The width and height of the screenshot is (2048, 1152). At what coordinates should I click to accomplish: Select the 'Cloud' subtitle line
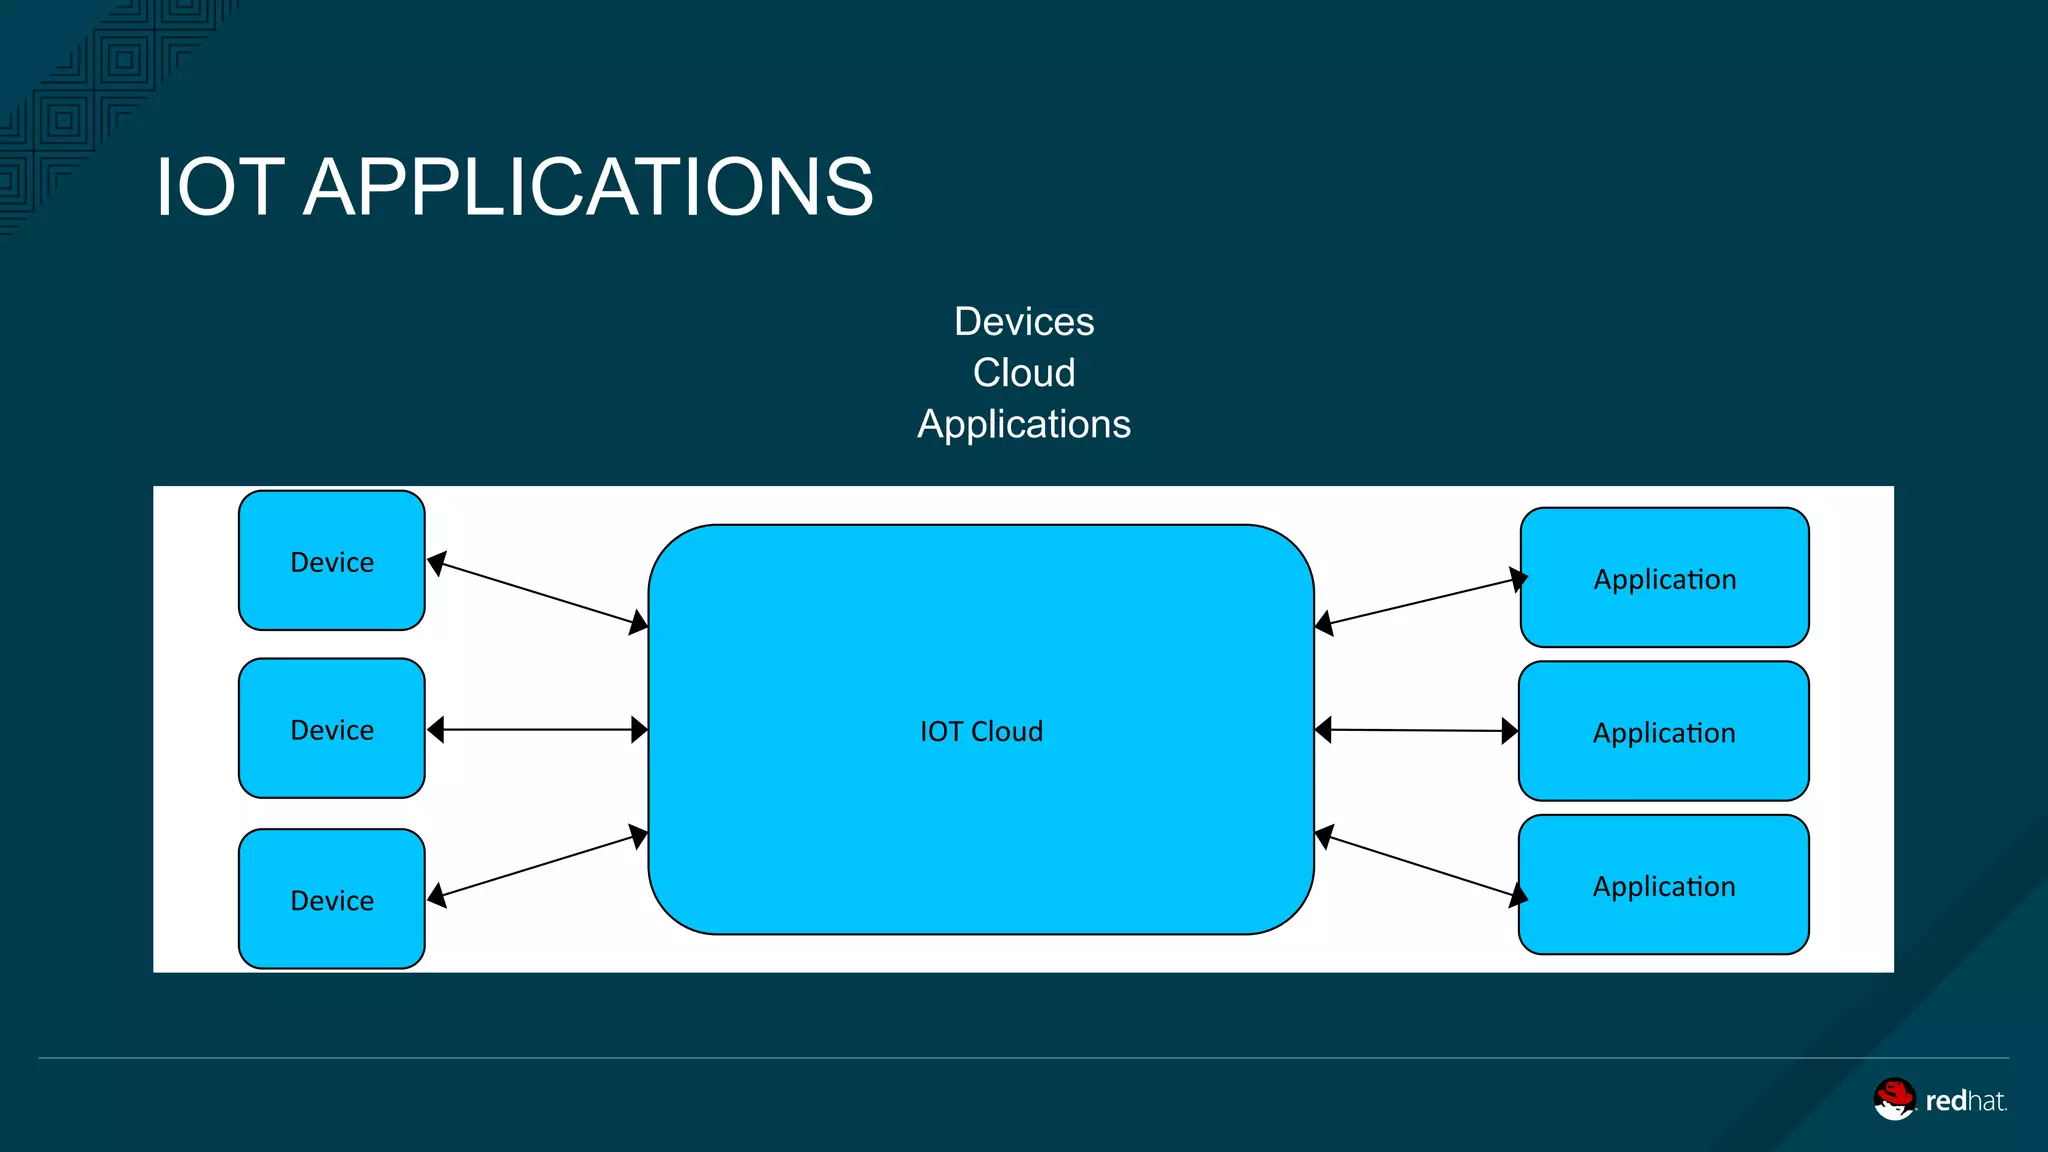pos(1024,373)
